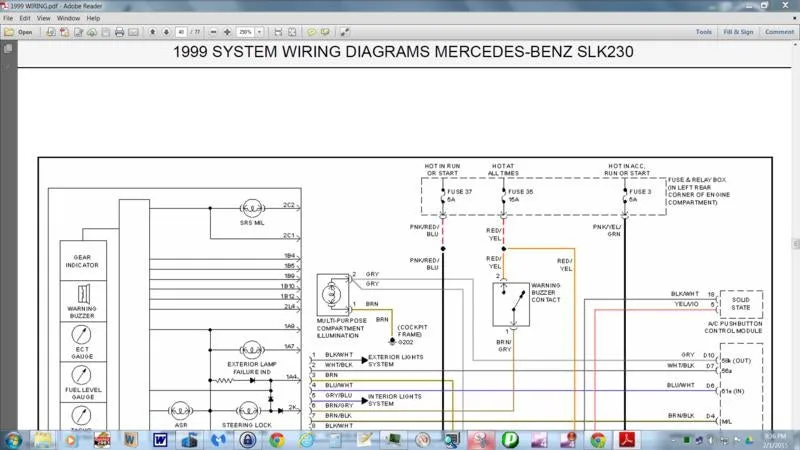Image resolution: width=800 pixels, height=450 pixels.
Task: Open the View menu
Action: pos(43,18)
